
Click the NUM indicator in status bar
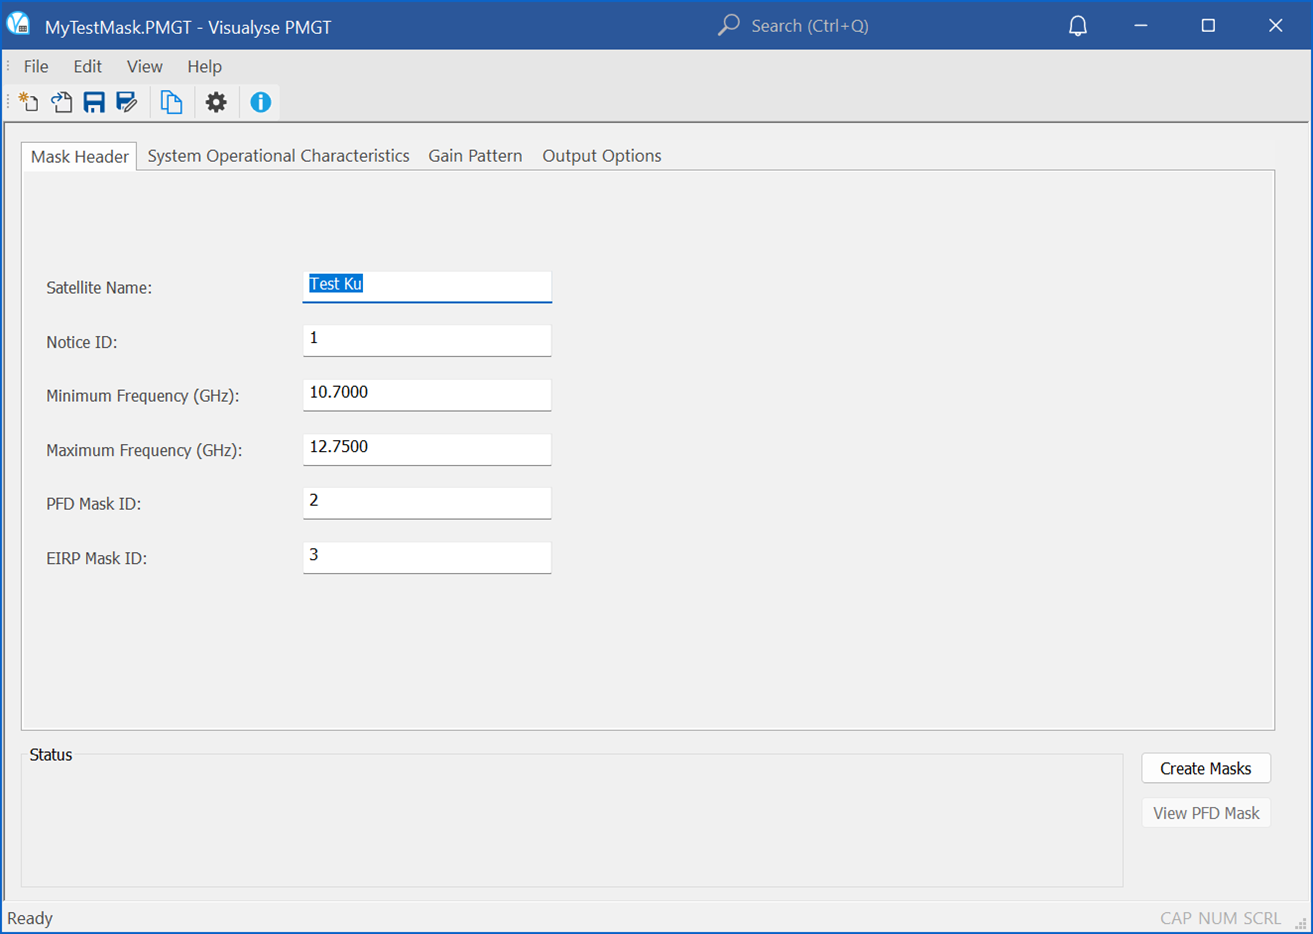(1218, 918)
